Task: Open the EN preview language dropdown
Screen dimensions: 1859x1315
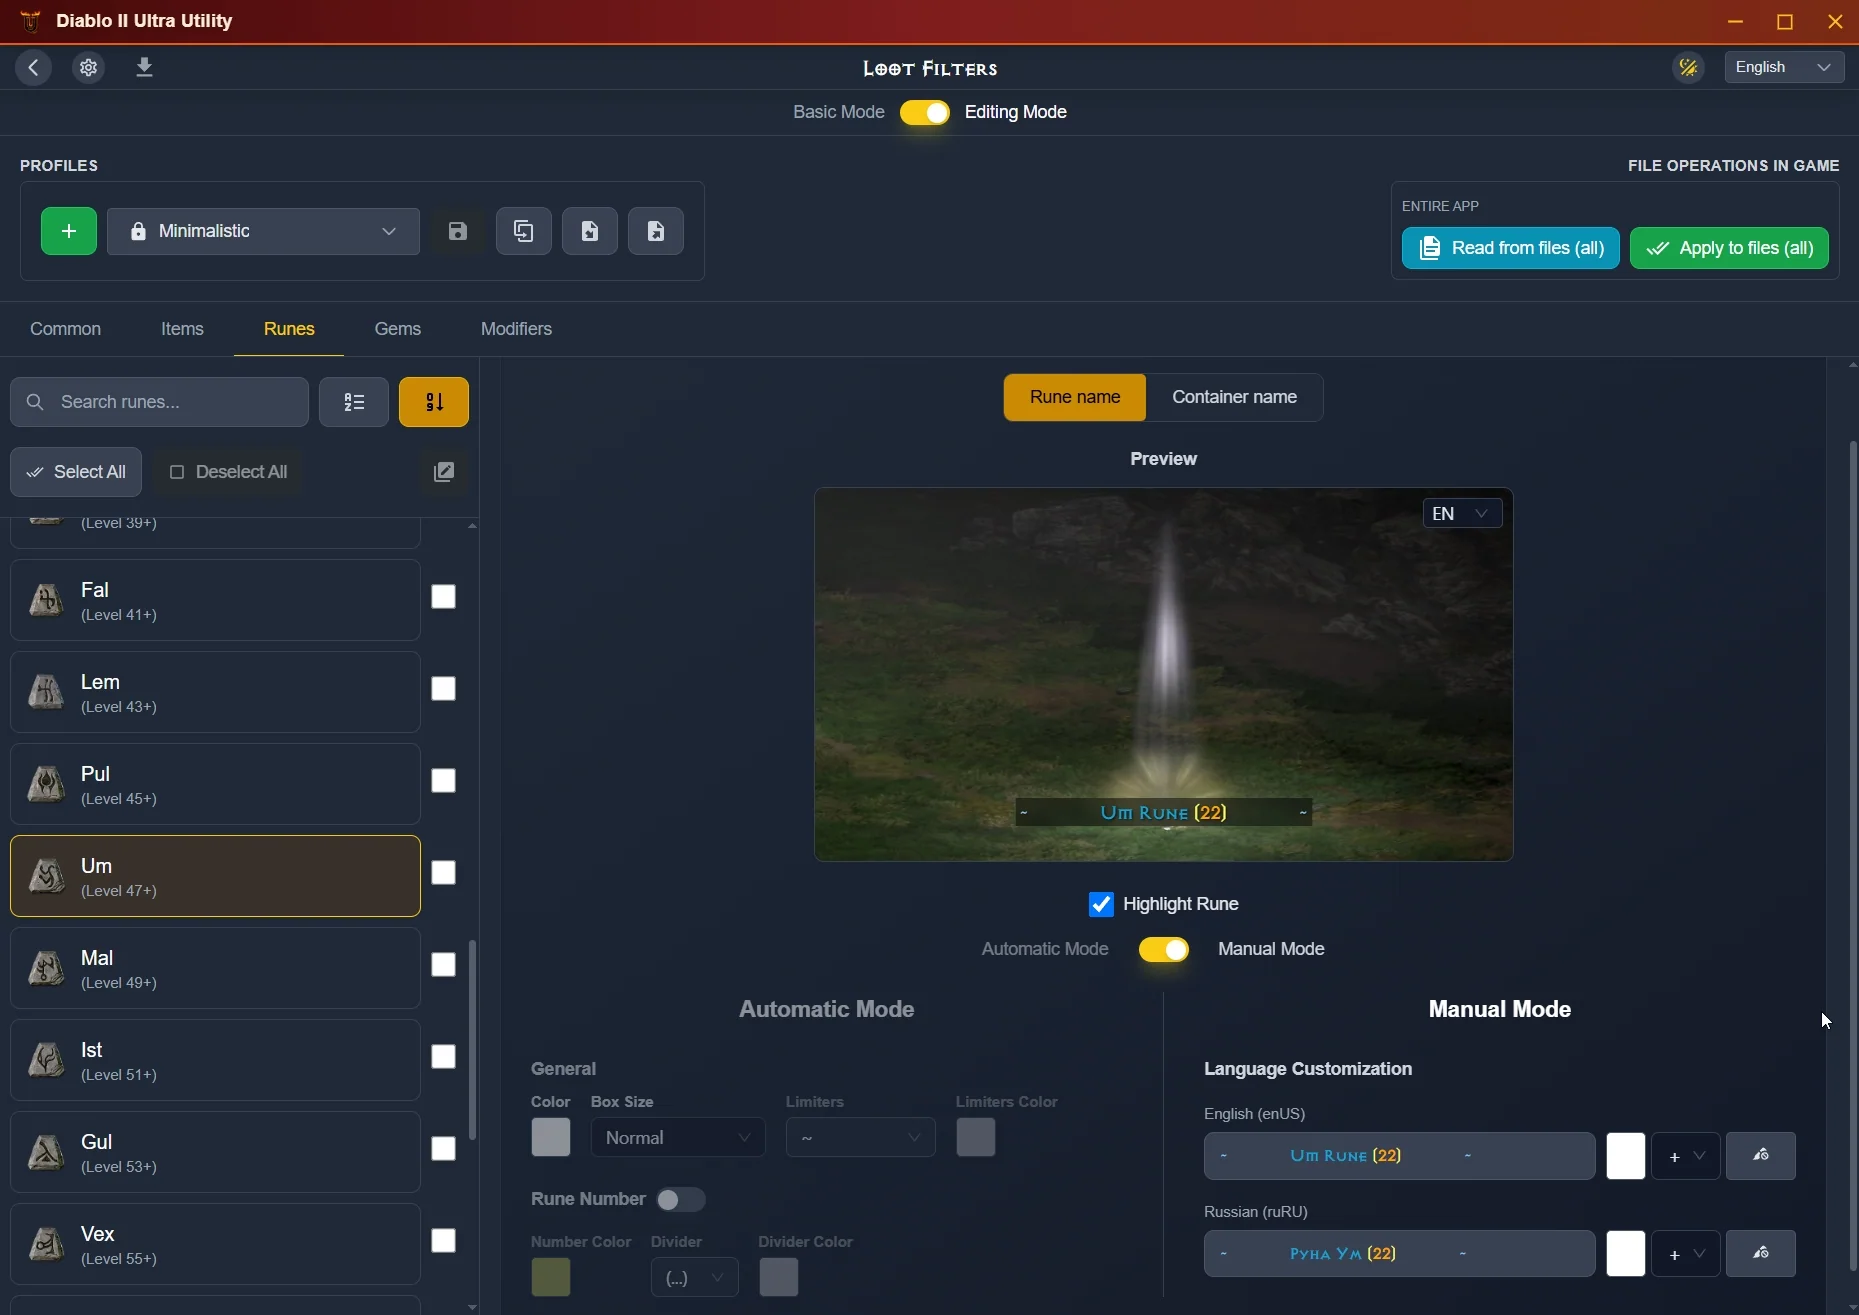Action: (x=1462, y=514)
